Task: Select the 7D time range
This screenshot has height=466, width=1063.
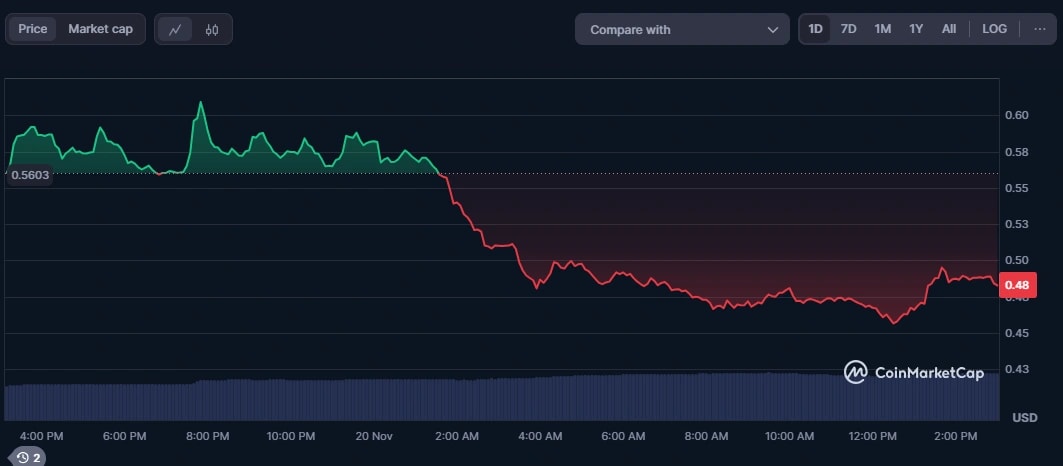Action: pos(848,29)
